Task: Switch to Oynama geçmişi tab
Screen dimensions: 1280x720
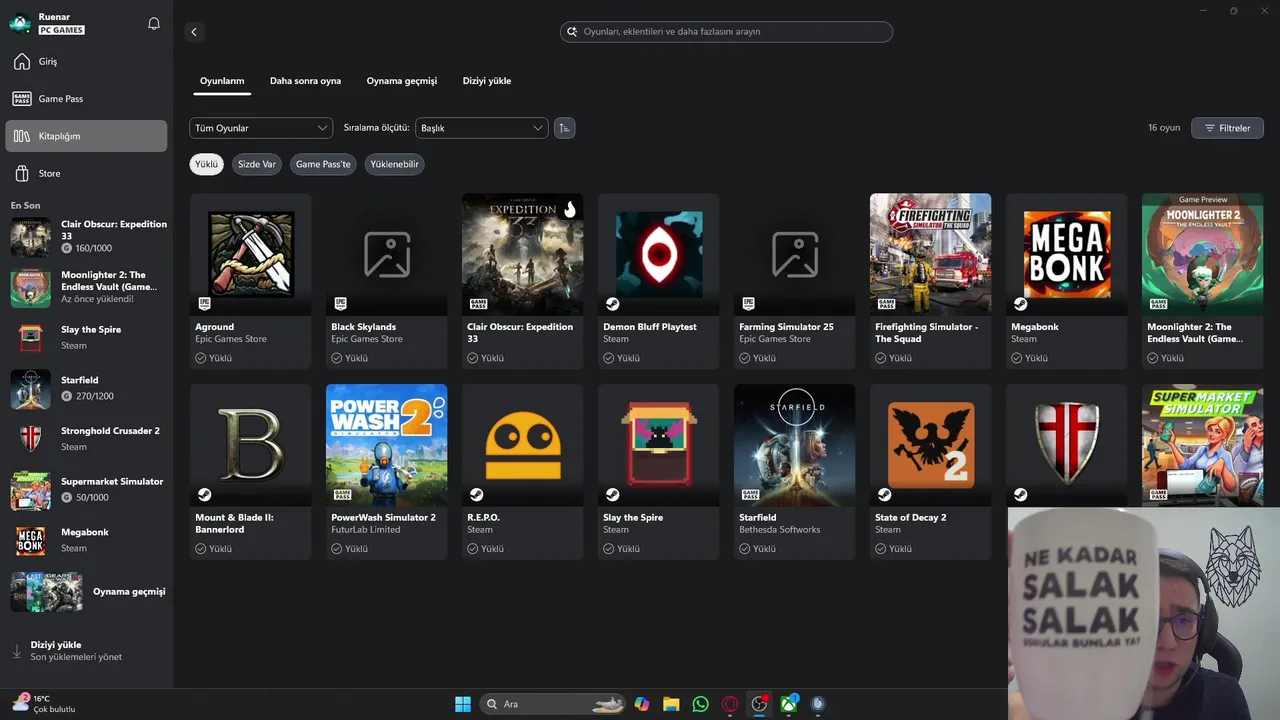Action: (x=402, y=81)
